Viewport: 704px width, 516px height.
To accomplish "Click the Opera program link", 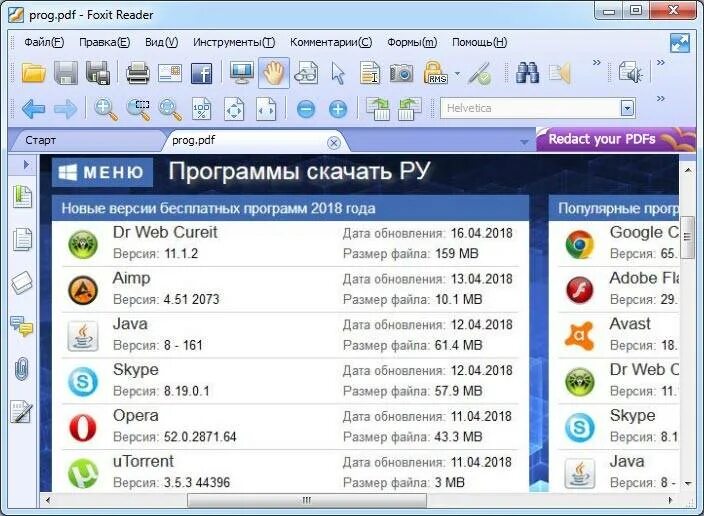I will pyautogui.click(x=136, y=415).
